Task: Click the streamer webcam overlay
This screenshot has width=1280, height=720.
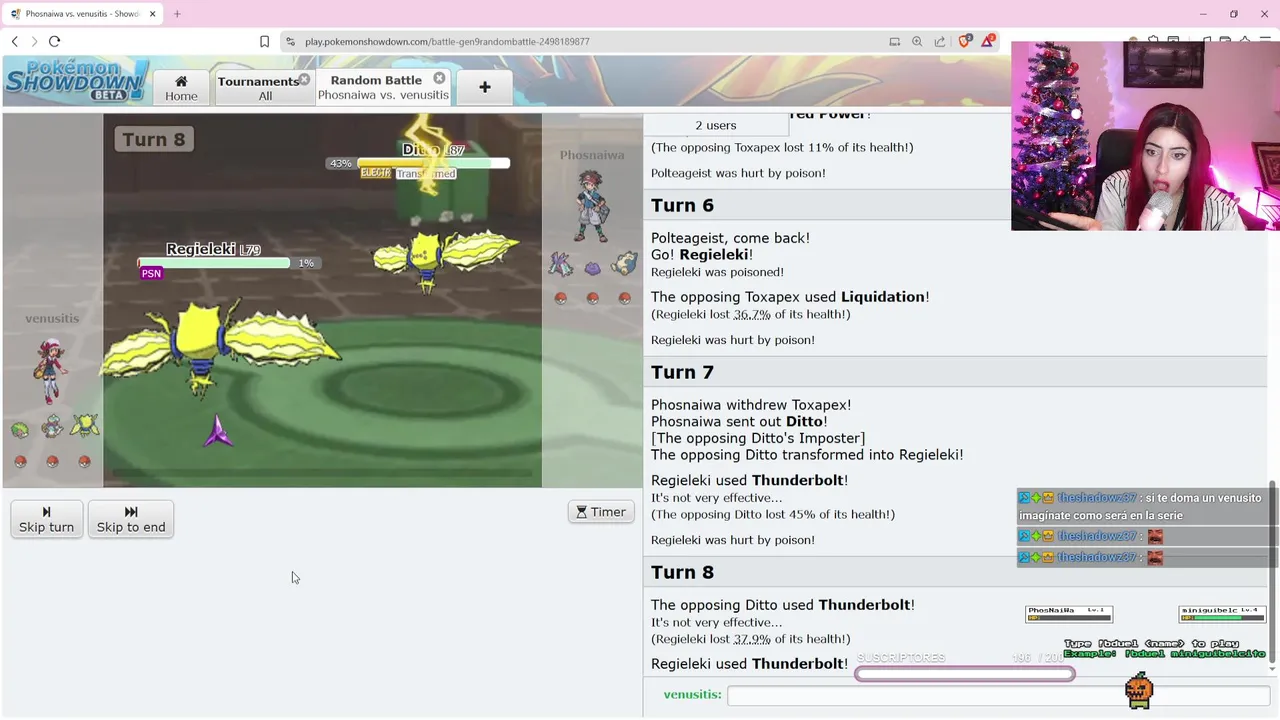Action: 1145,136
